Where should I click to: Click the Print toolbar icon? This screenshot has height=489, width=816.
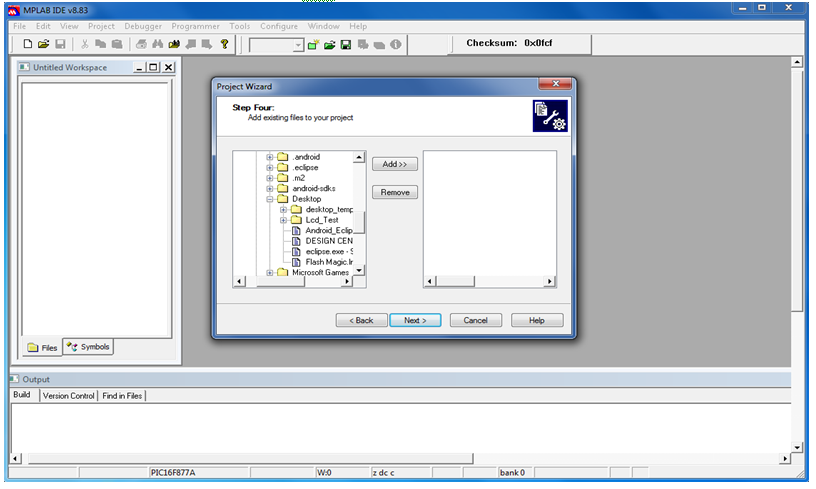pyautogui.click(x=141, y=44)
